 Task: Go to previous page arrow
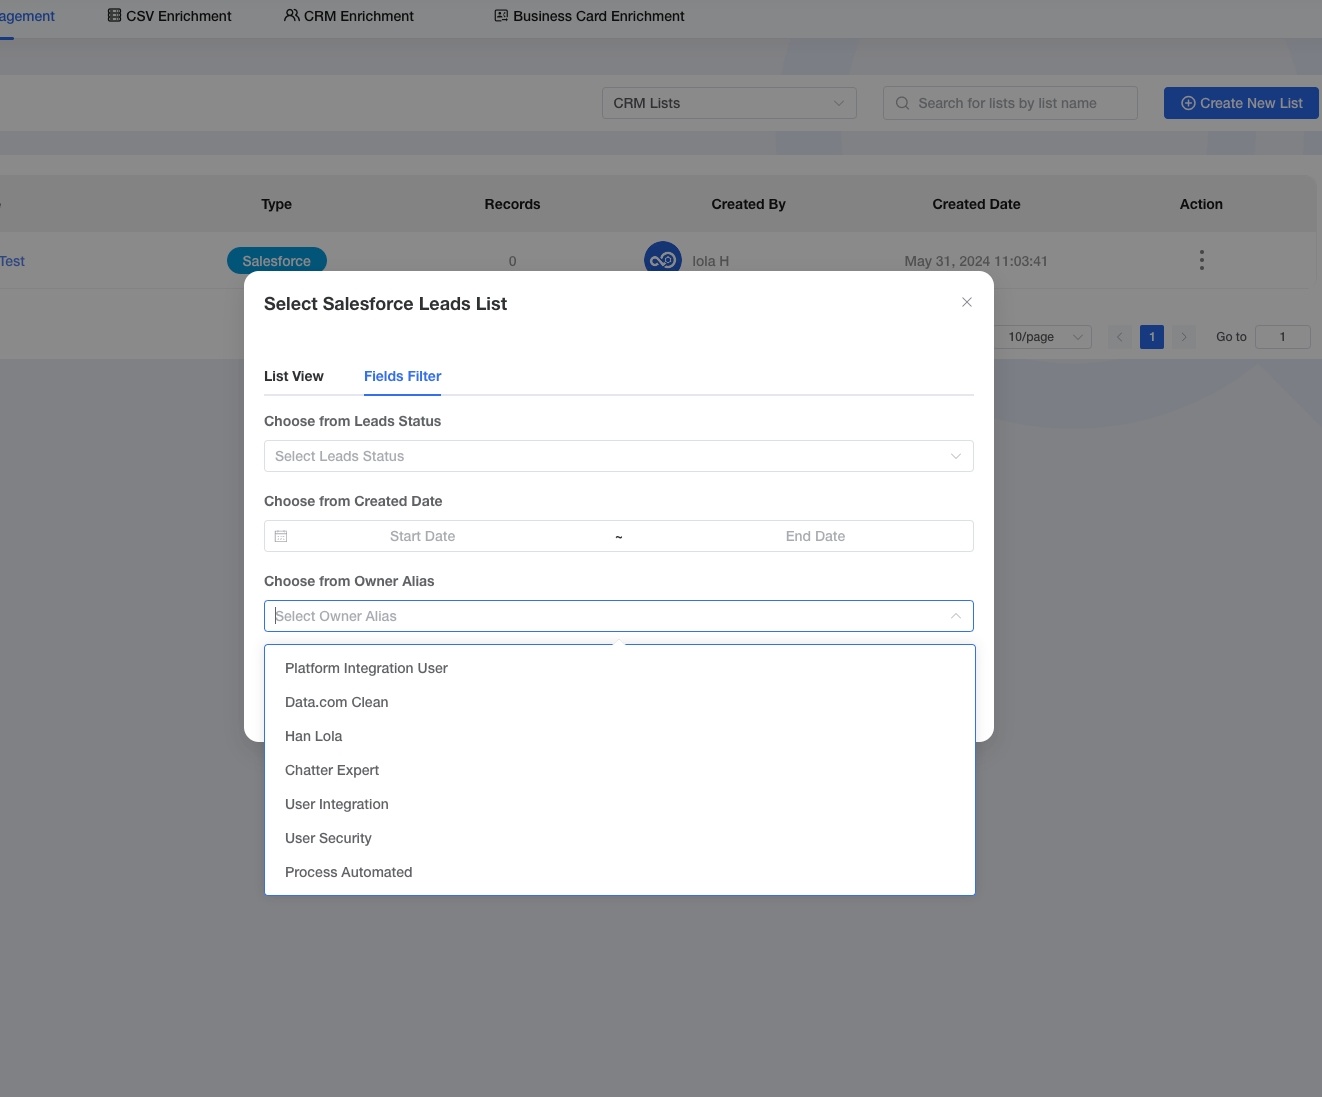coord(1120,337)
